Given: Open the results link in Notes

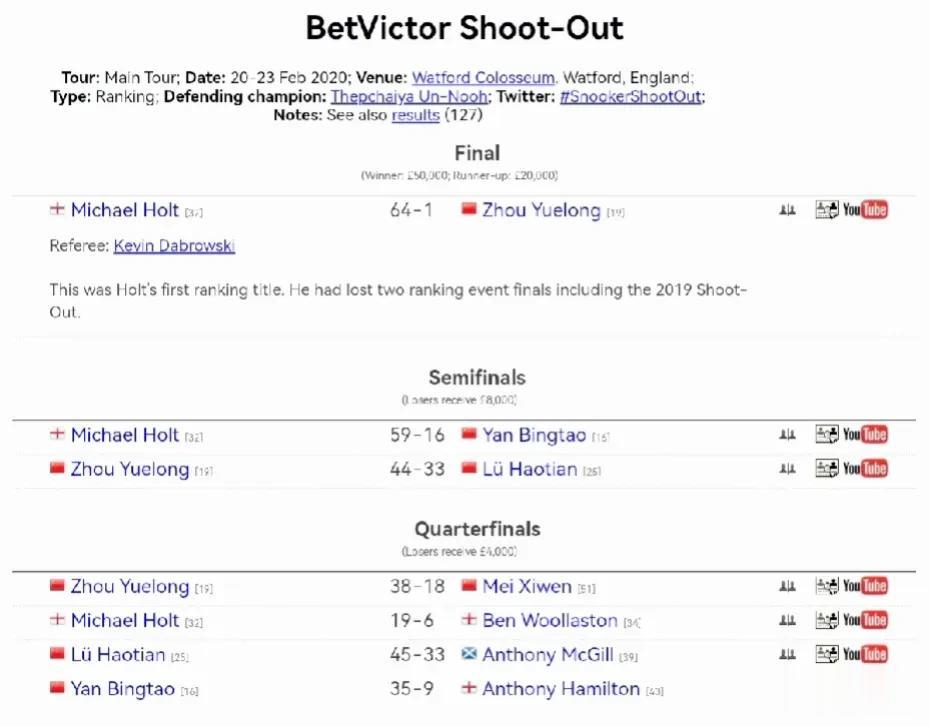Looking at the screenshot, I should coord(416,114).
